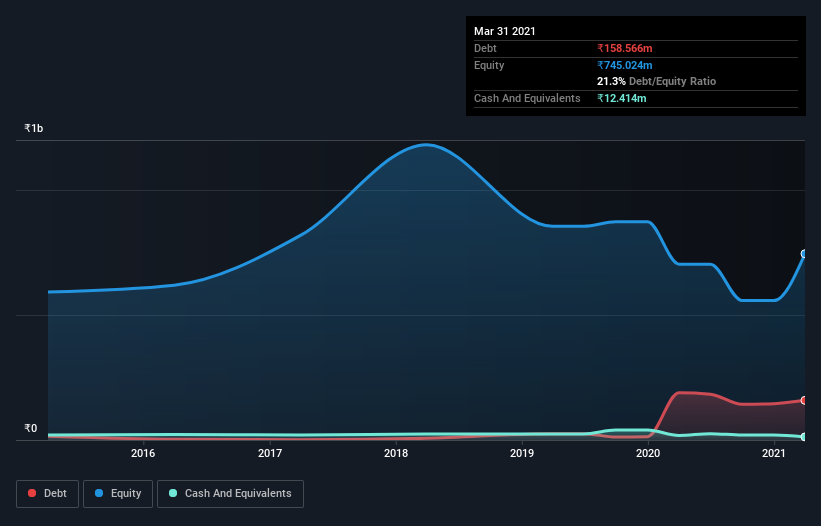Click the 2020 x-axis label

coord(648,453)
